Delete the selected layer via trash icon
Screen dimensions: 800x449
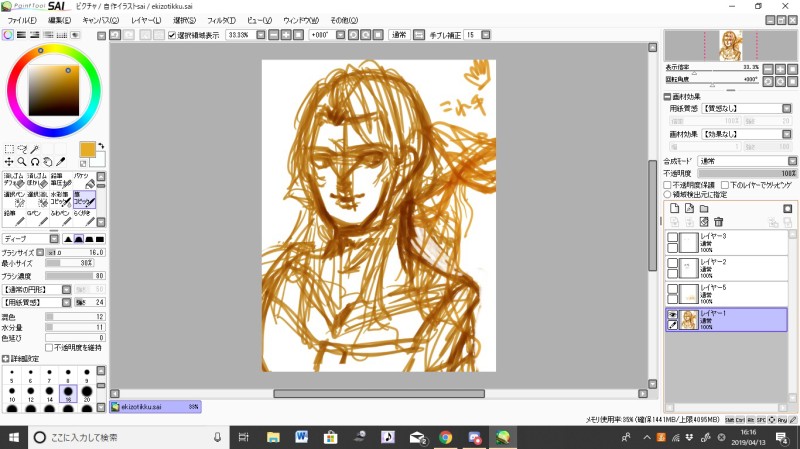[718, 222]
